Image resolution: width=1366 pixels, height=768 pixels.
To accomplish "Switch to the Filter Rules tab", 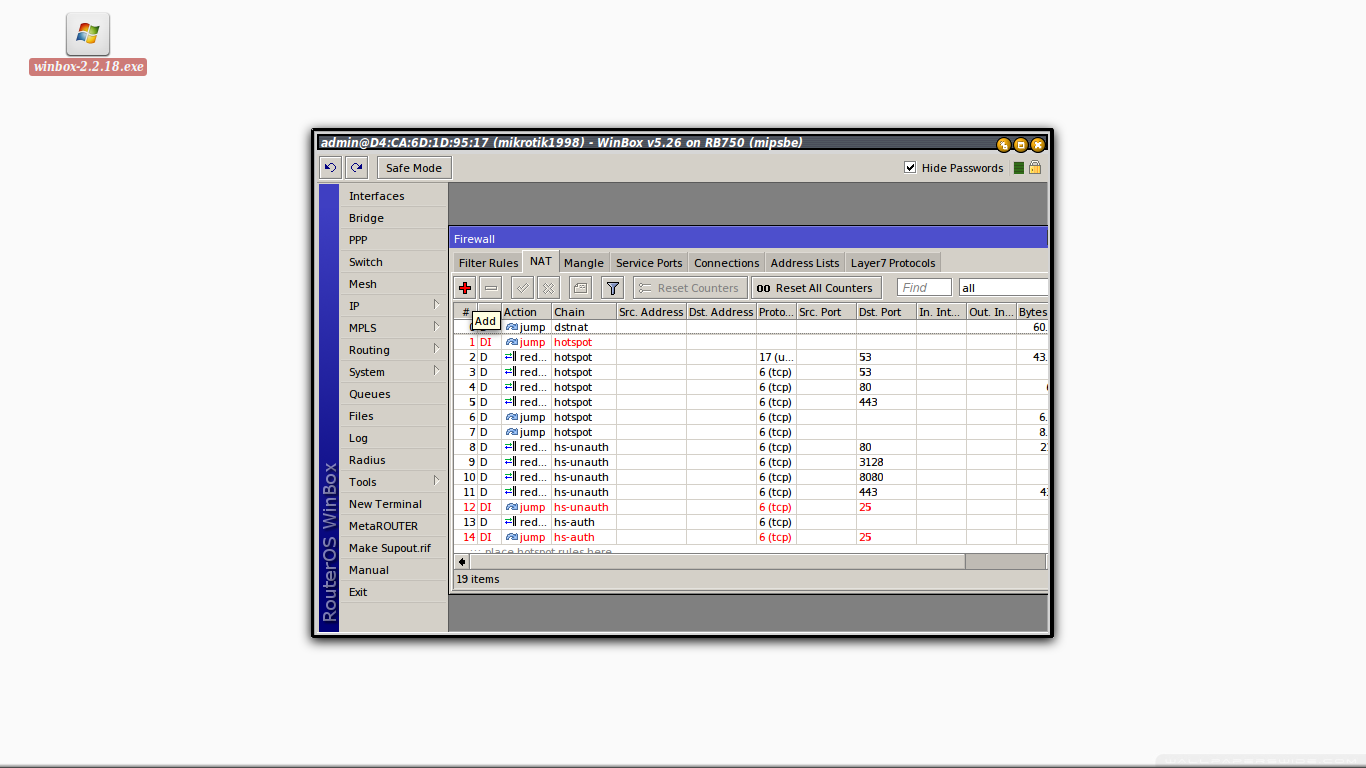I will click(x=488, y=263).
